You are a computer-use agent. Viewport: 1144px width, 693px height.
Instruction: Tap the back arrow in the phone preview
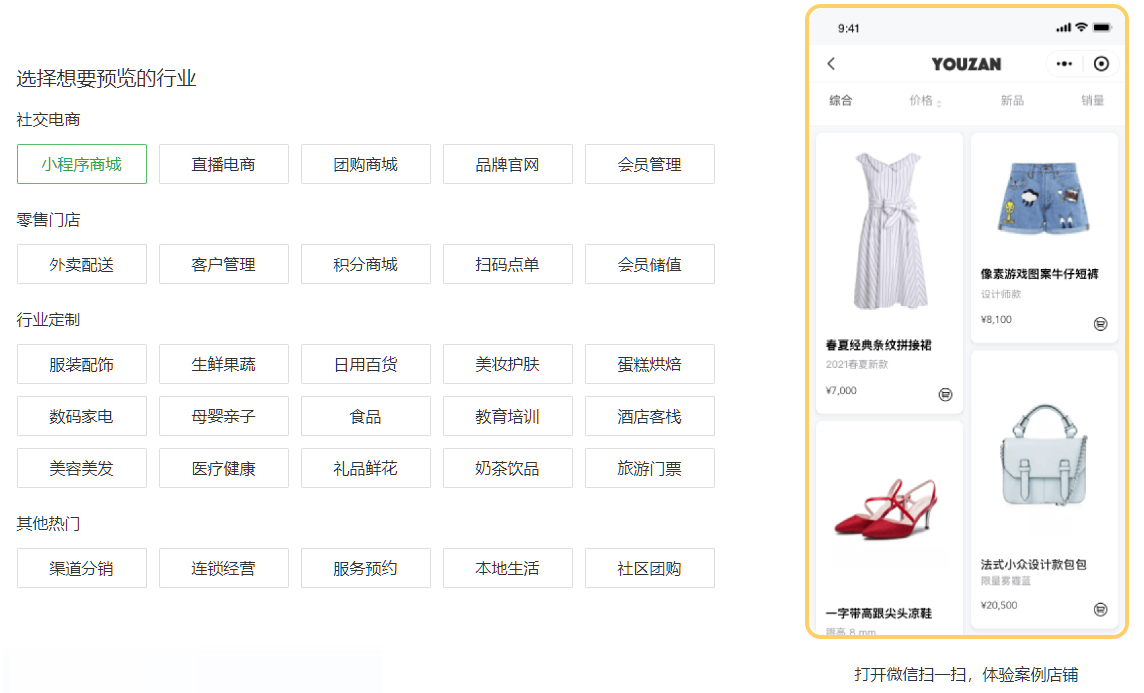pyautogui.click(x=831, y=64)
